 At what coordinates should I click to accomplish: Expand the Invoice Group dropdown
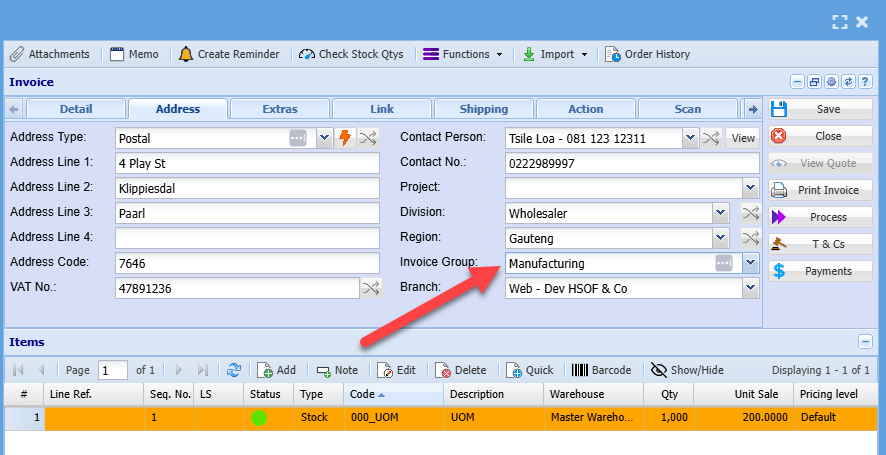(x=750, y=263)
